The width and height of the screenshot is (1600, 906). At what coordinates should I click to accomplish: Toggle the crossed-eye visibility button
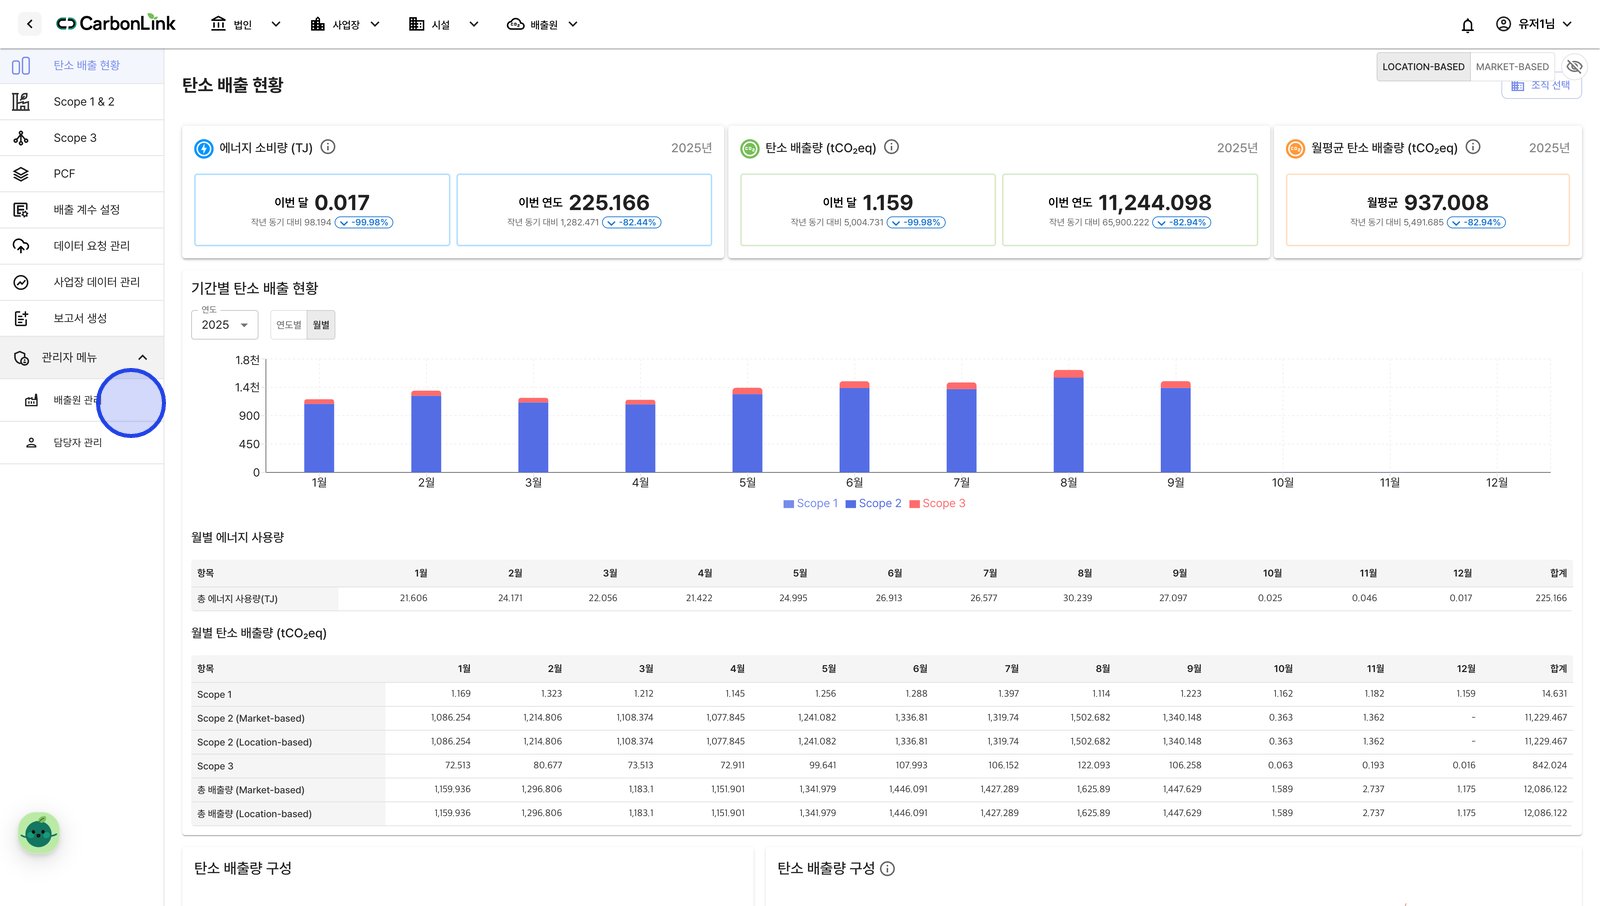coord(1574,67)
